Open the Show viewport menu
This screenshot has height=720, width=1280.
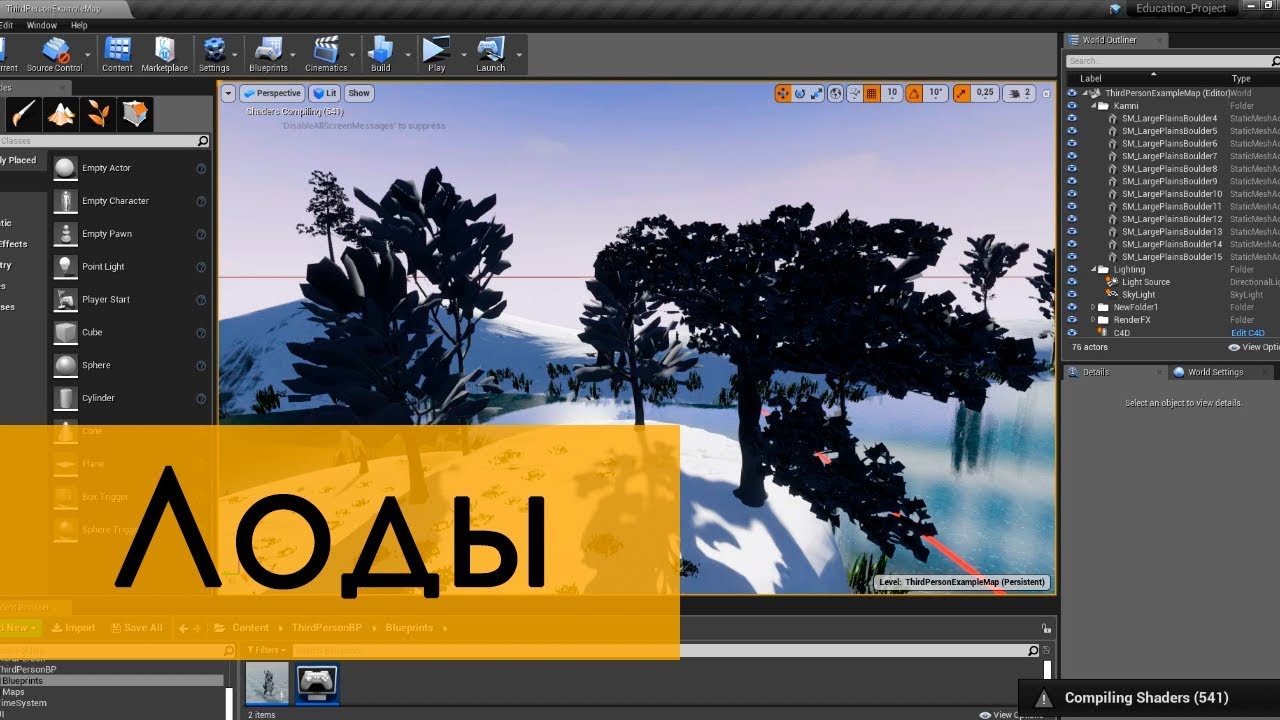click(359, 93)
